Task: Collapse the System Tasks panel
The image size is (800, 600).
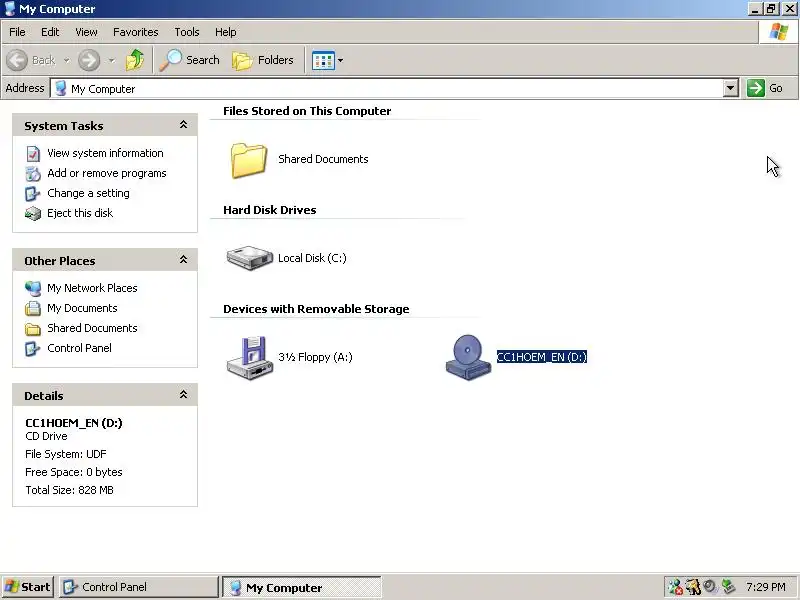Action: (x=183, y=125)
